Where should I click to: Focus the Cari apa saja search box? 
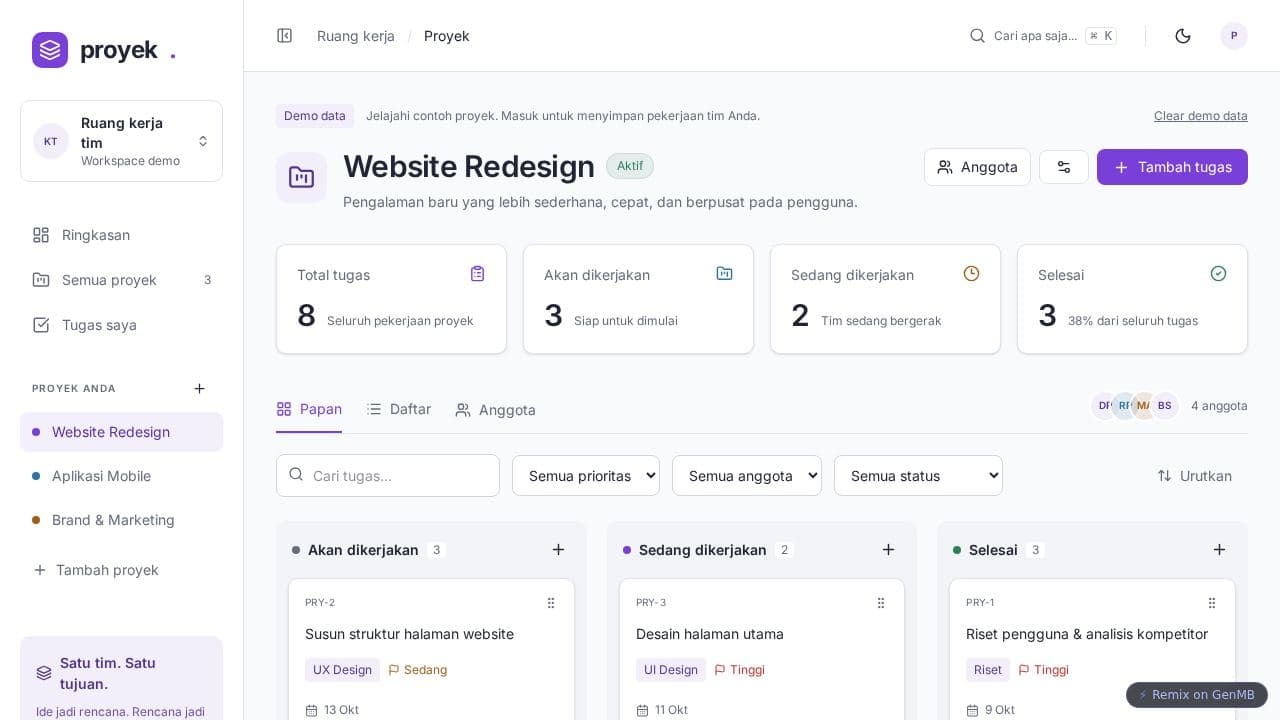pos(1043,36)
